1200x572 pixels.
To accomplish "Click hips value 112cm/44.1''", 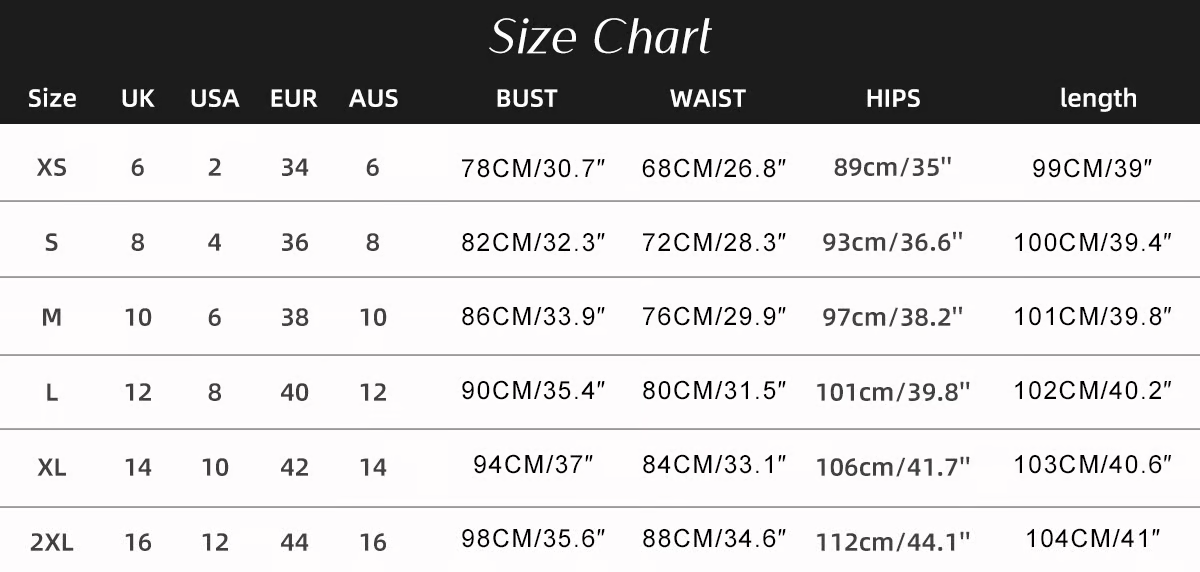I will (x=893, y=543).
